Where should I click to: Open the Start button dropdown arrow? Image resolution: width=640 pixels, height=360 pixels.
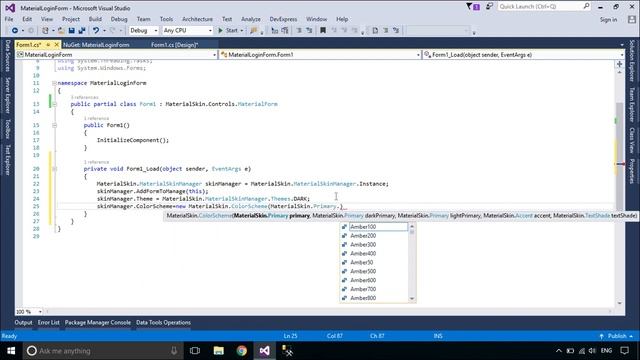242,31
